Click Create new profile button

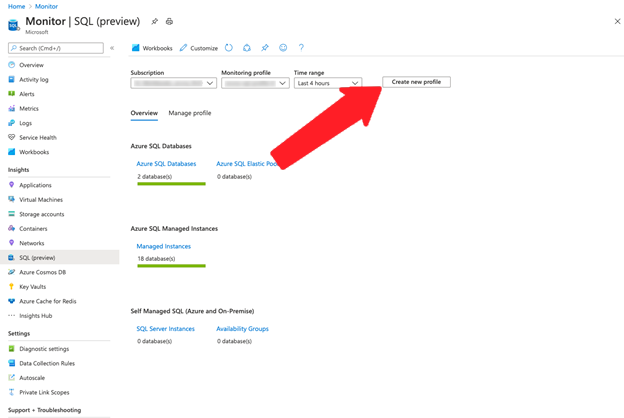416,82
